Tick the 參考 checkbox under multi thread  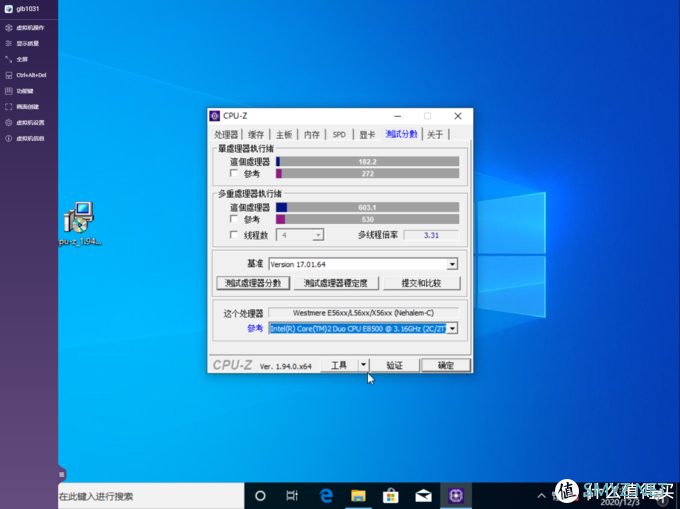point(234,219)
